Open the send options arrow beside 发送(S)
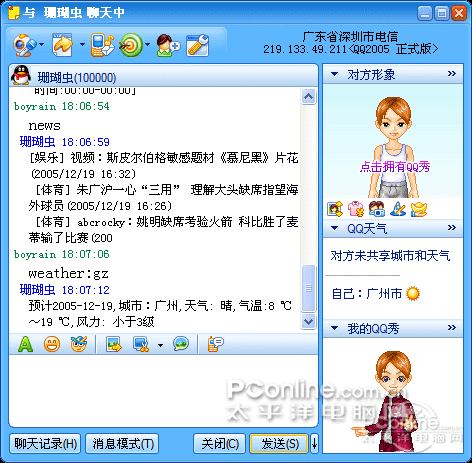 [x=314, y=444]
